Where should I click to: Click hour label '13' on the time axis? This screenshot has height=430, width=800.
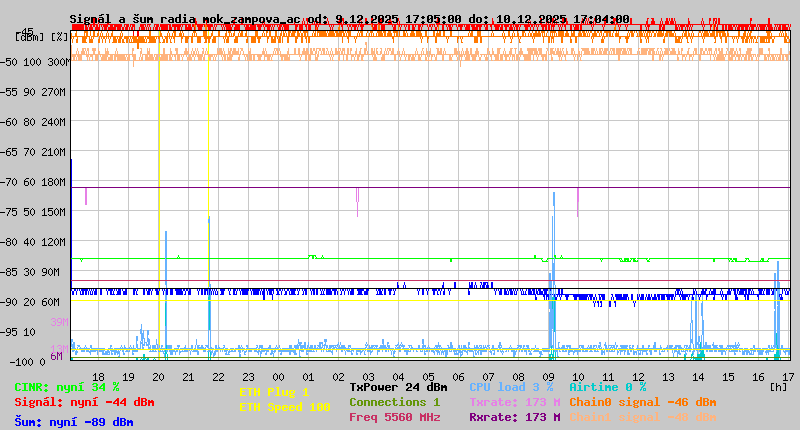click(668, 377)
